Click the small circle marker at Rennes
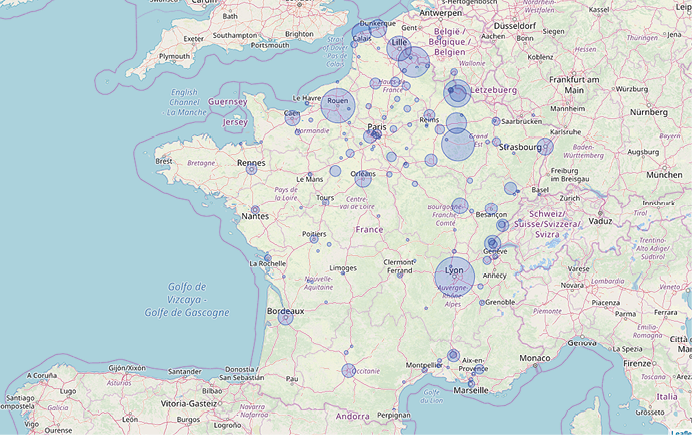 coord(252,169)
